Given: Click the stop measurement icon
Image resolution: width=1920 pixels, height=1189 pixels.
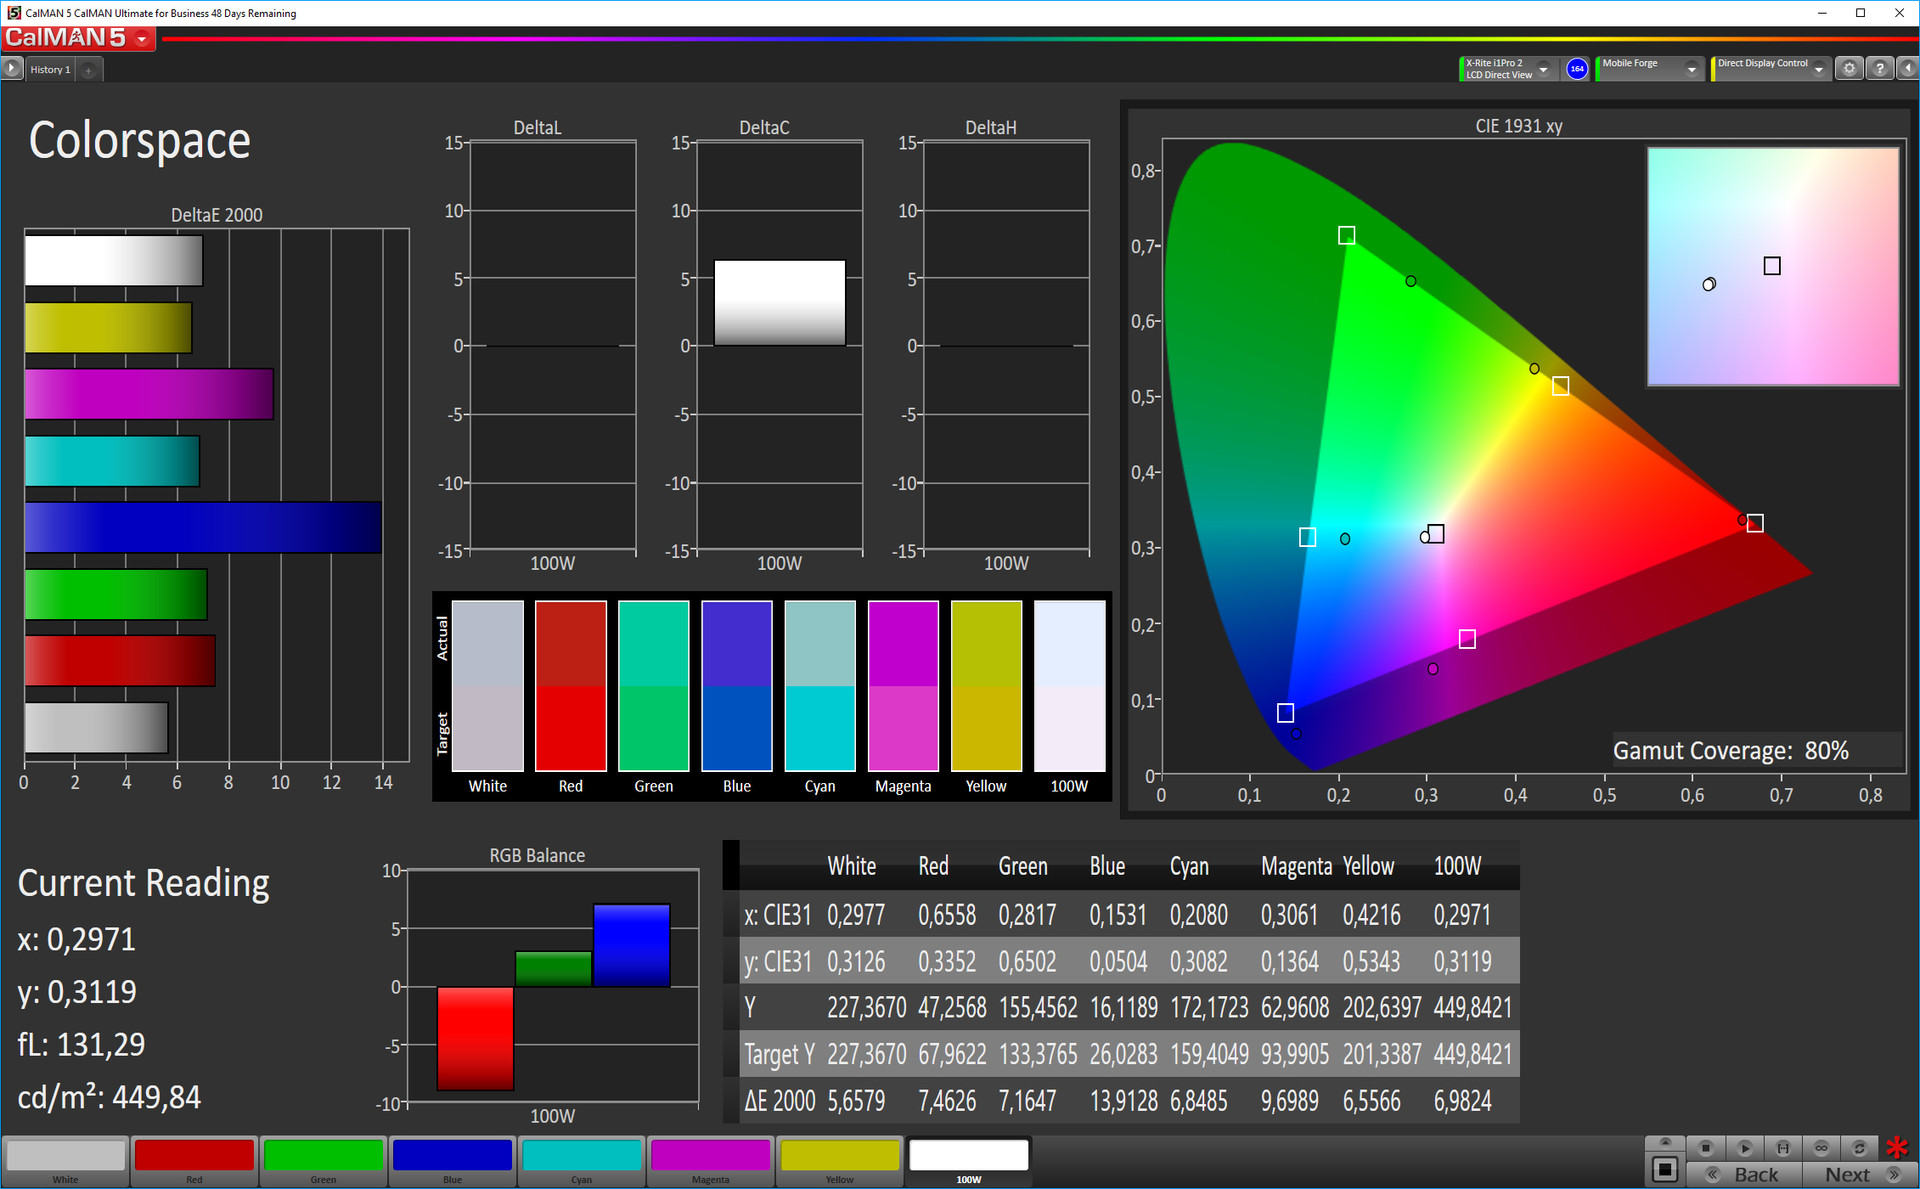Looking at the screenshot, I should [x=1706, y=1147].
